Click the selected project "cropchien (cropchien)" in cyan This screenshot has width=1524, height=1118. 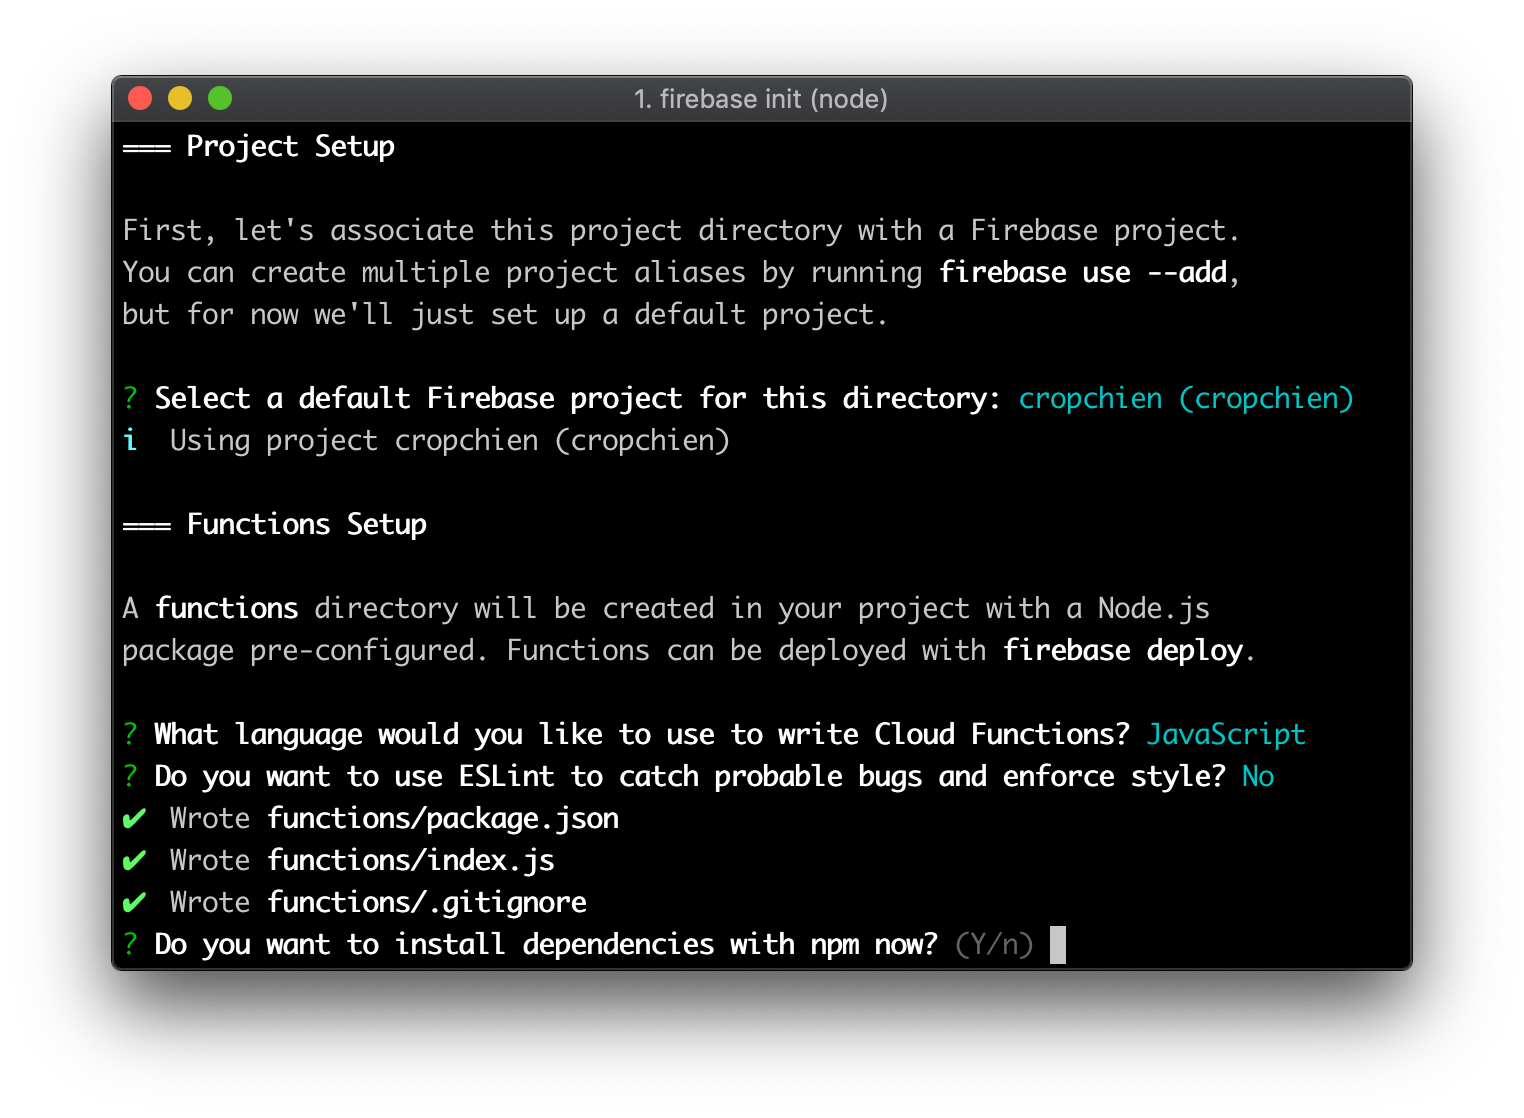pos(1185,398)
